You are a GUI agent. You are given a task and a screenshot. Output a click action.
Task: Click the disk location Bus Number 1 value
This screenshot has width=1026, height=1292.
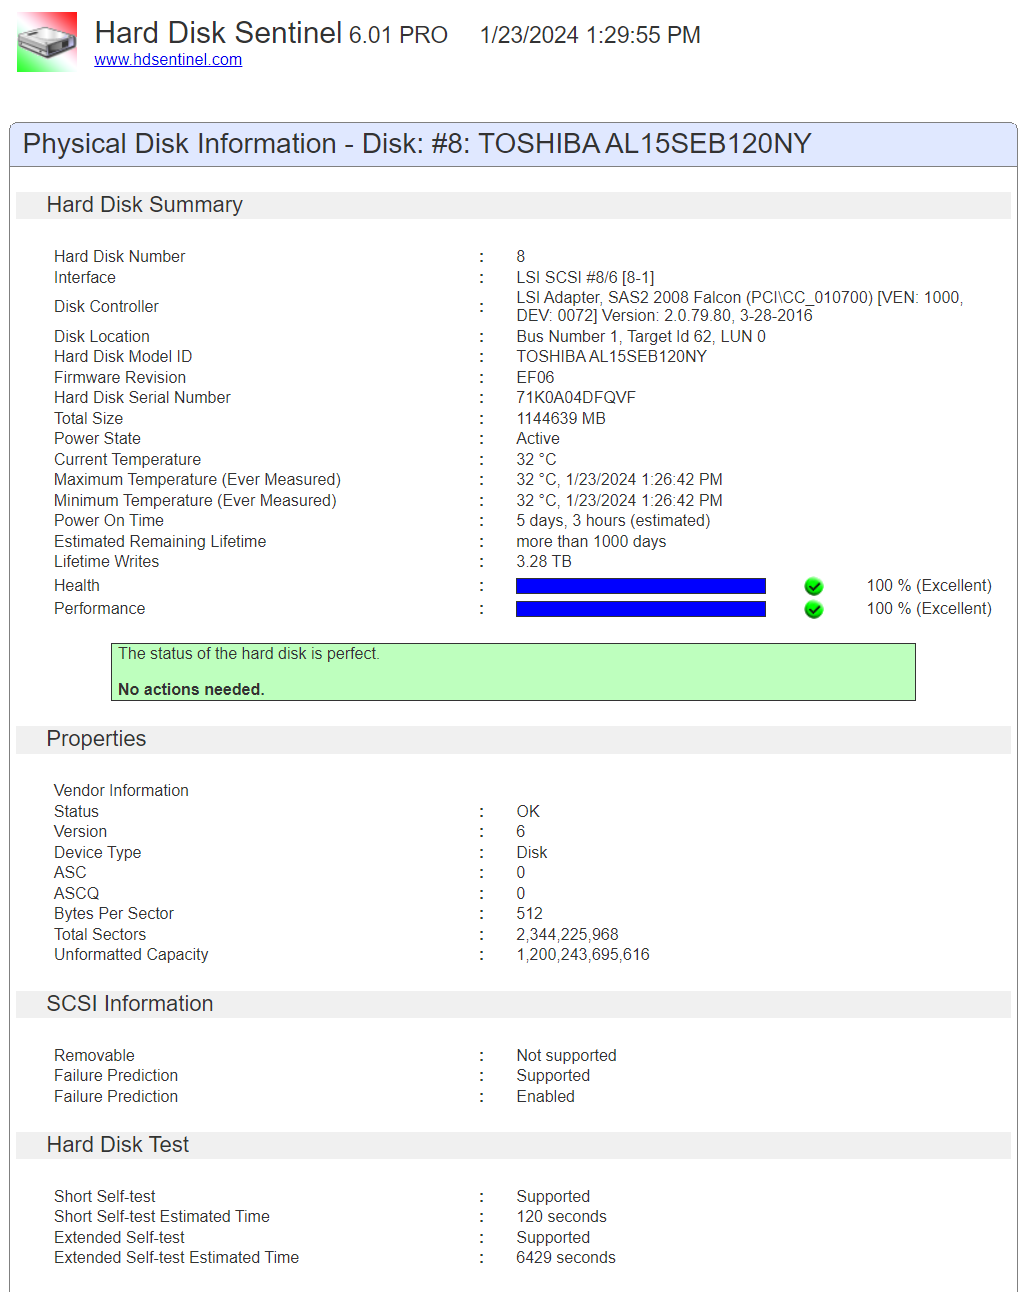coord(641,337)
